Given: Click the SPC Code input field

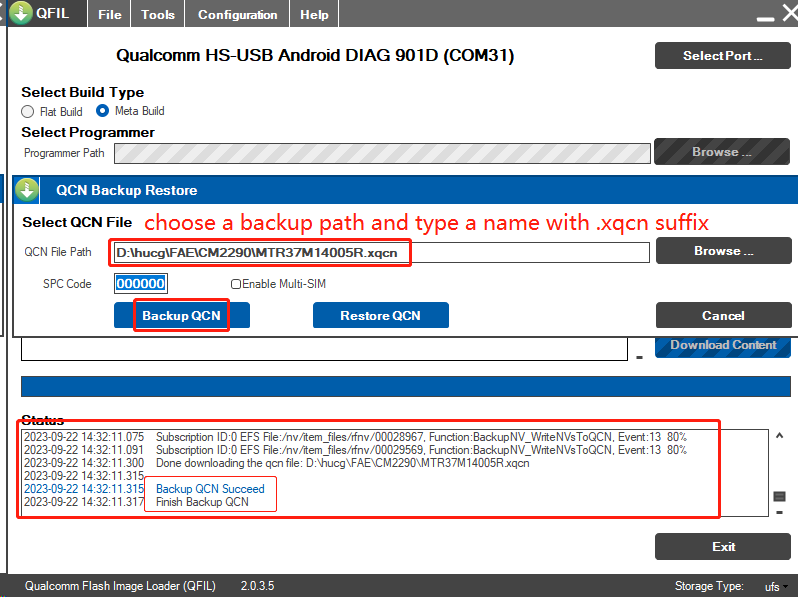Looking at the screenshot, I should [140, 283].
